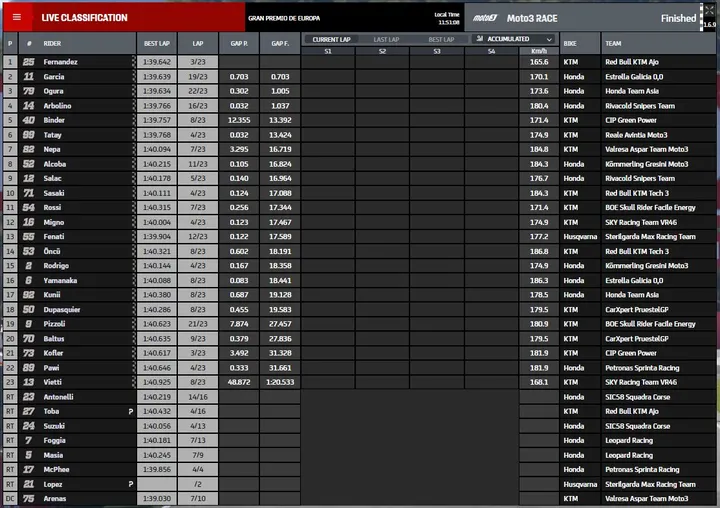Image resolution: width=720 pixels, height=508 pixels.
Task: Select rider Vietti
Action: pyautogui.click(x=52, y=382)
